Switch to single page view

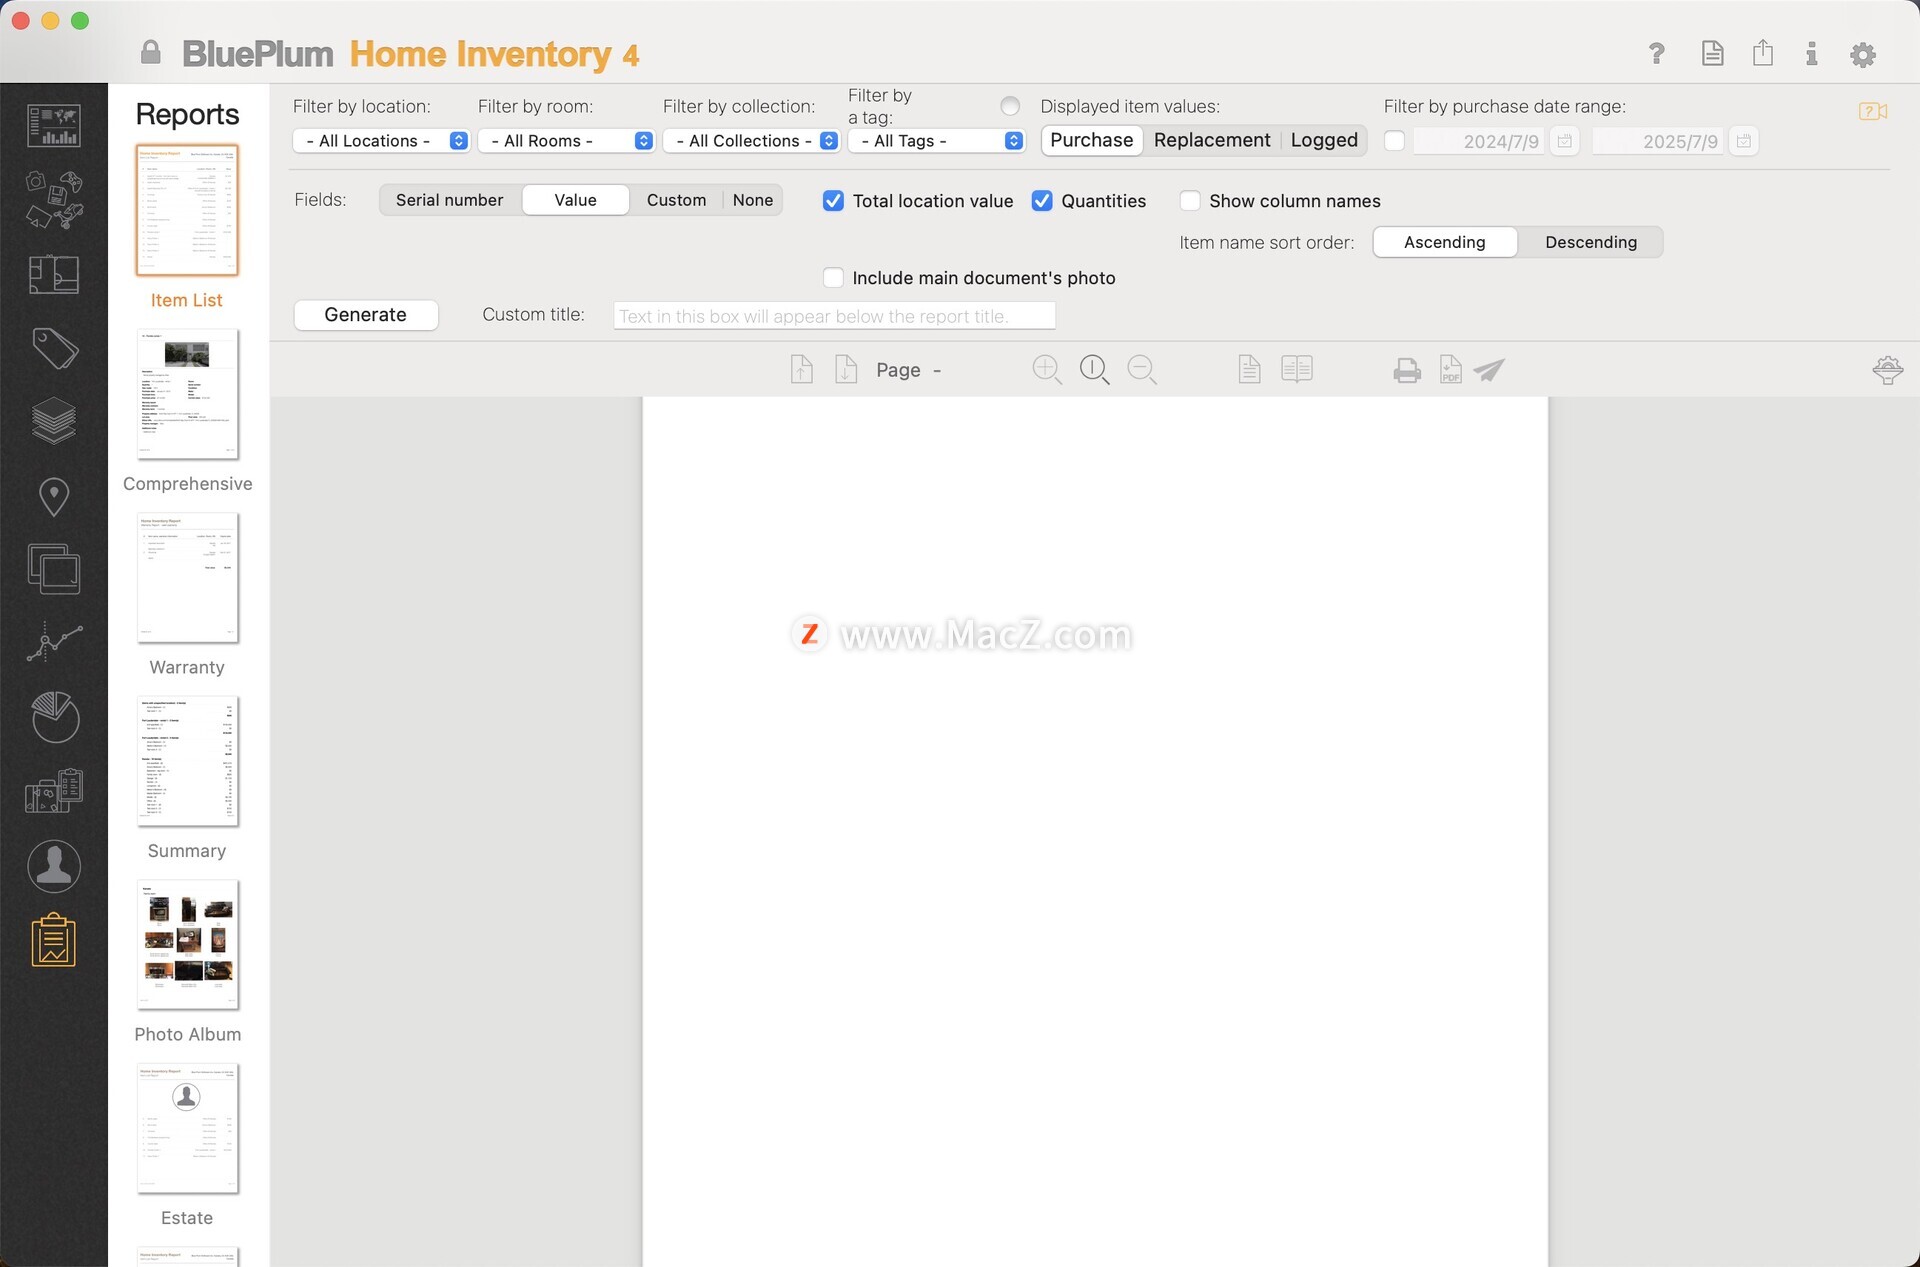click(1249, 369)
